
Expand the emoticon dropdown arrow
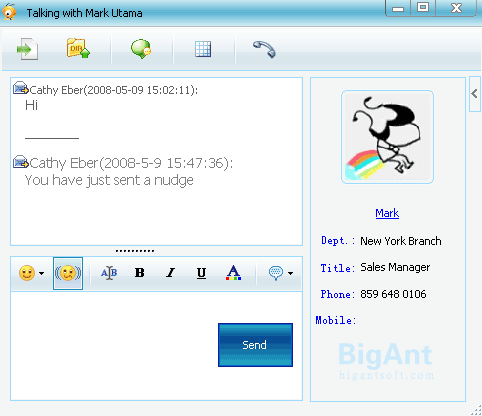41,273
